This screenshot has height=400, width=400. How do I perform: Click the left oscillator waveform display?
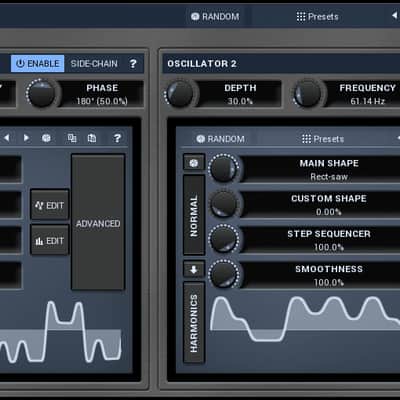[61, 332]
